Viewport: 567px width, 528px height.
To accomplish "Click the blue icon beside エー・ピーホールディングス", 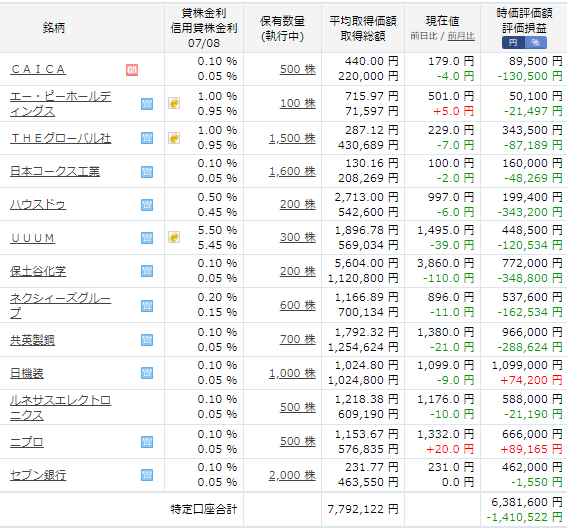I will [147, 104].
